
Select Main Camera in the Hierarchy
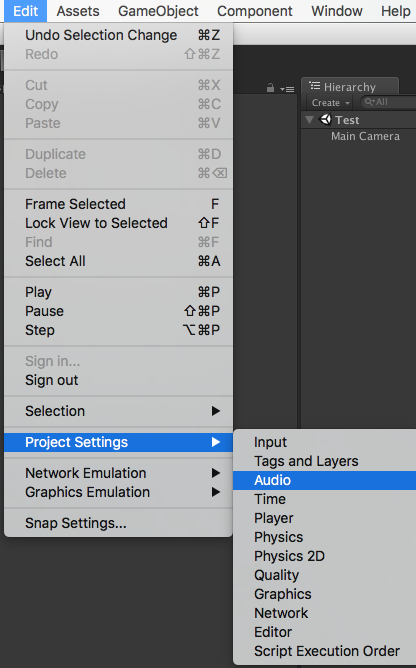click(365, 136)
